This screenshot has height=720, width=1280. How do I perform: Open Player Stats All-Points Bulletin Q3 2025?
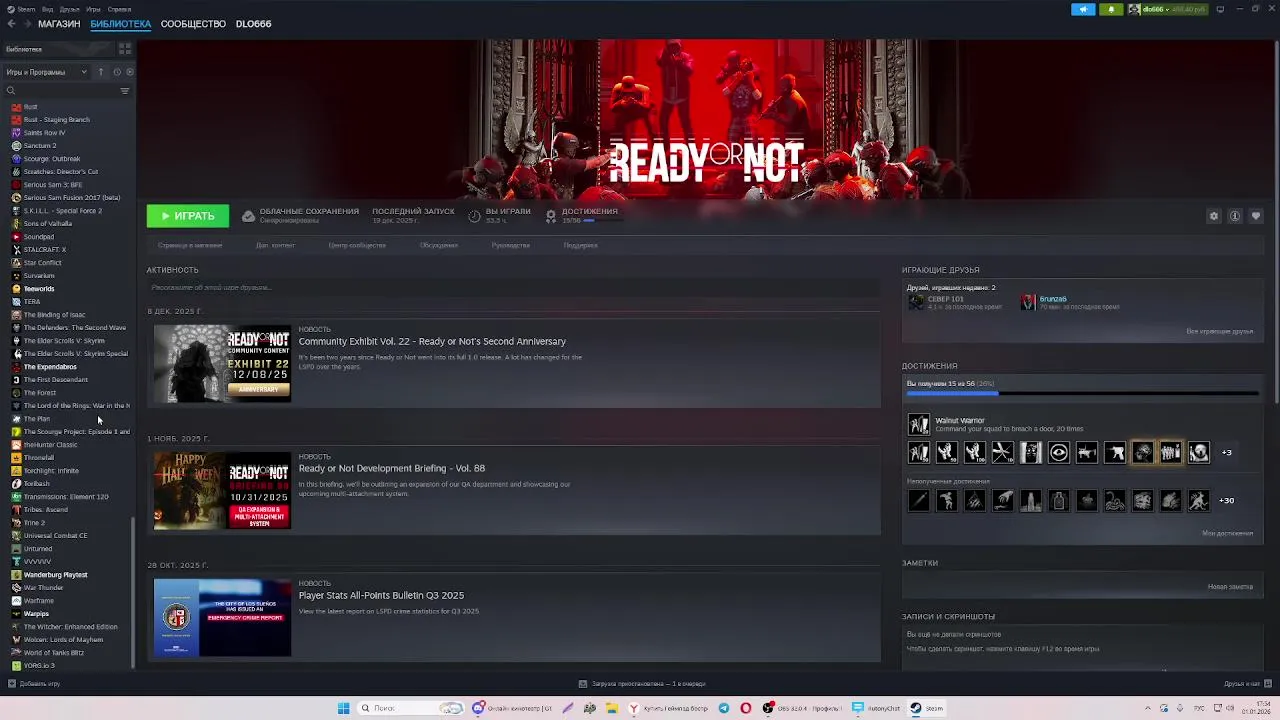click(x=381, y=595)
